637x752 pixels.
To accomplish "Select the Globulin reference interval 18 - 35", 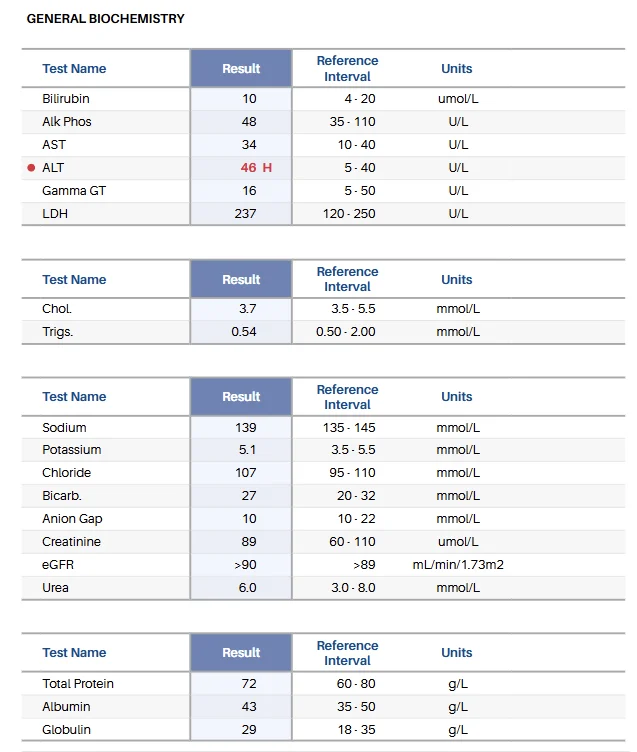I will click(x=356, y=730).
